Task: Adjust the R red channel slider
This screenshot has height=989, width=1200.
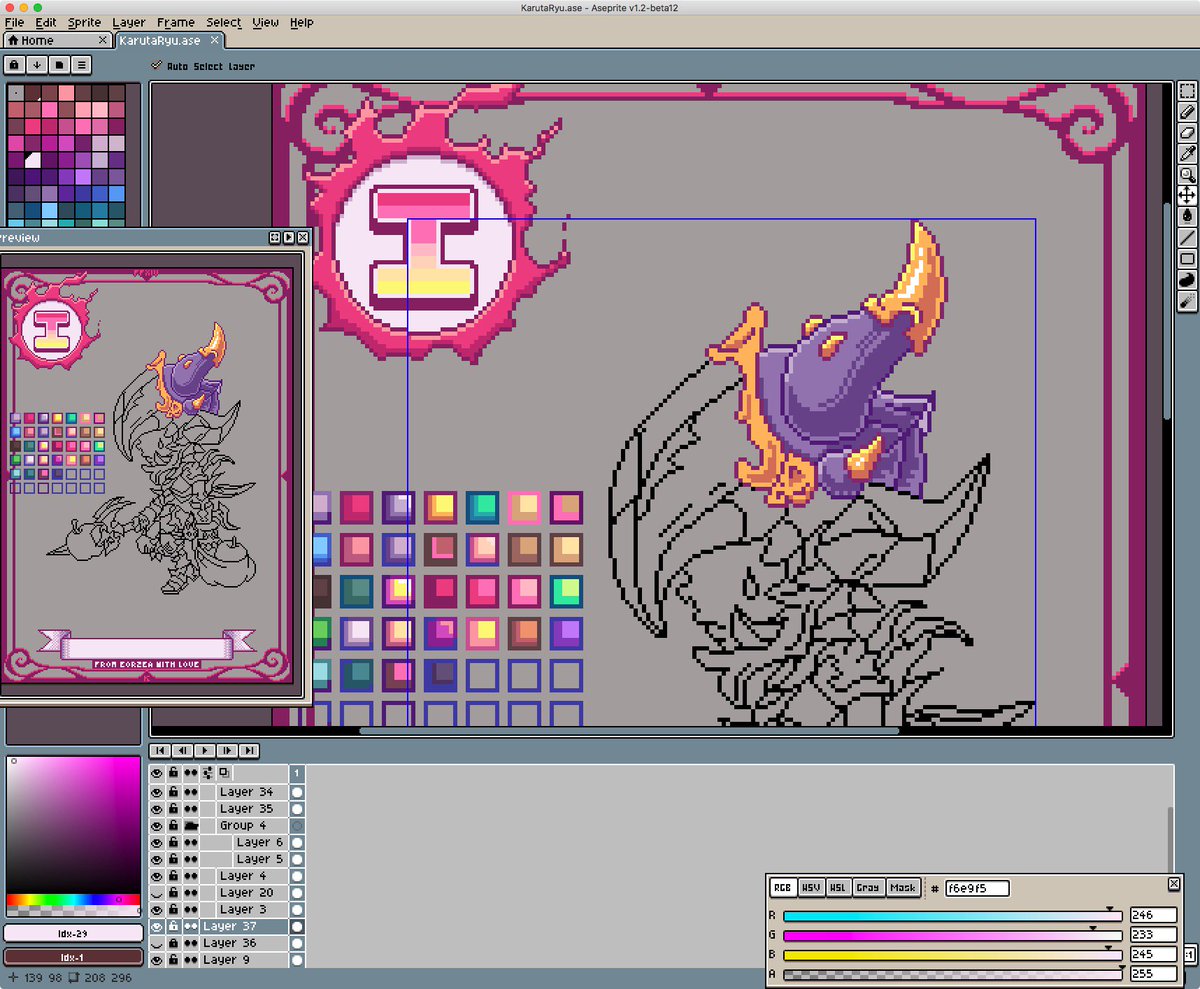Action: 953,915
